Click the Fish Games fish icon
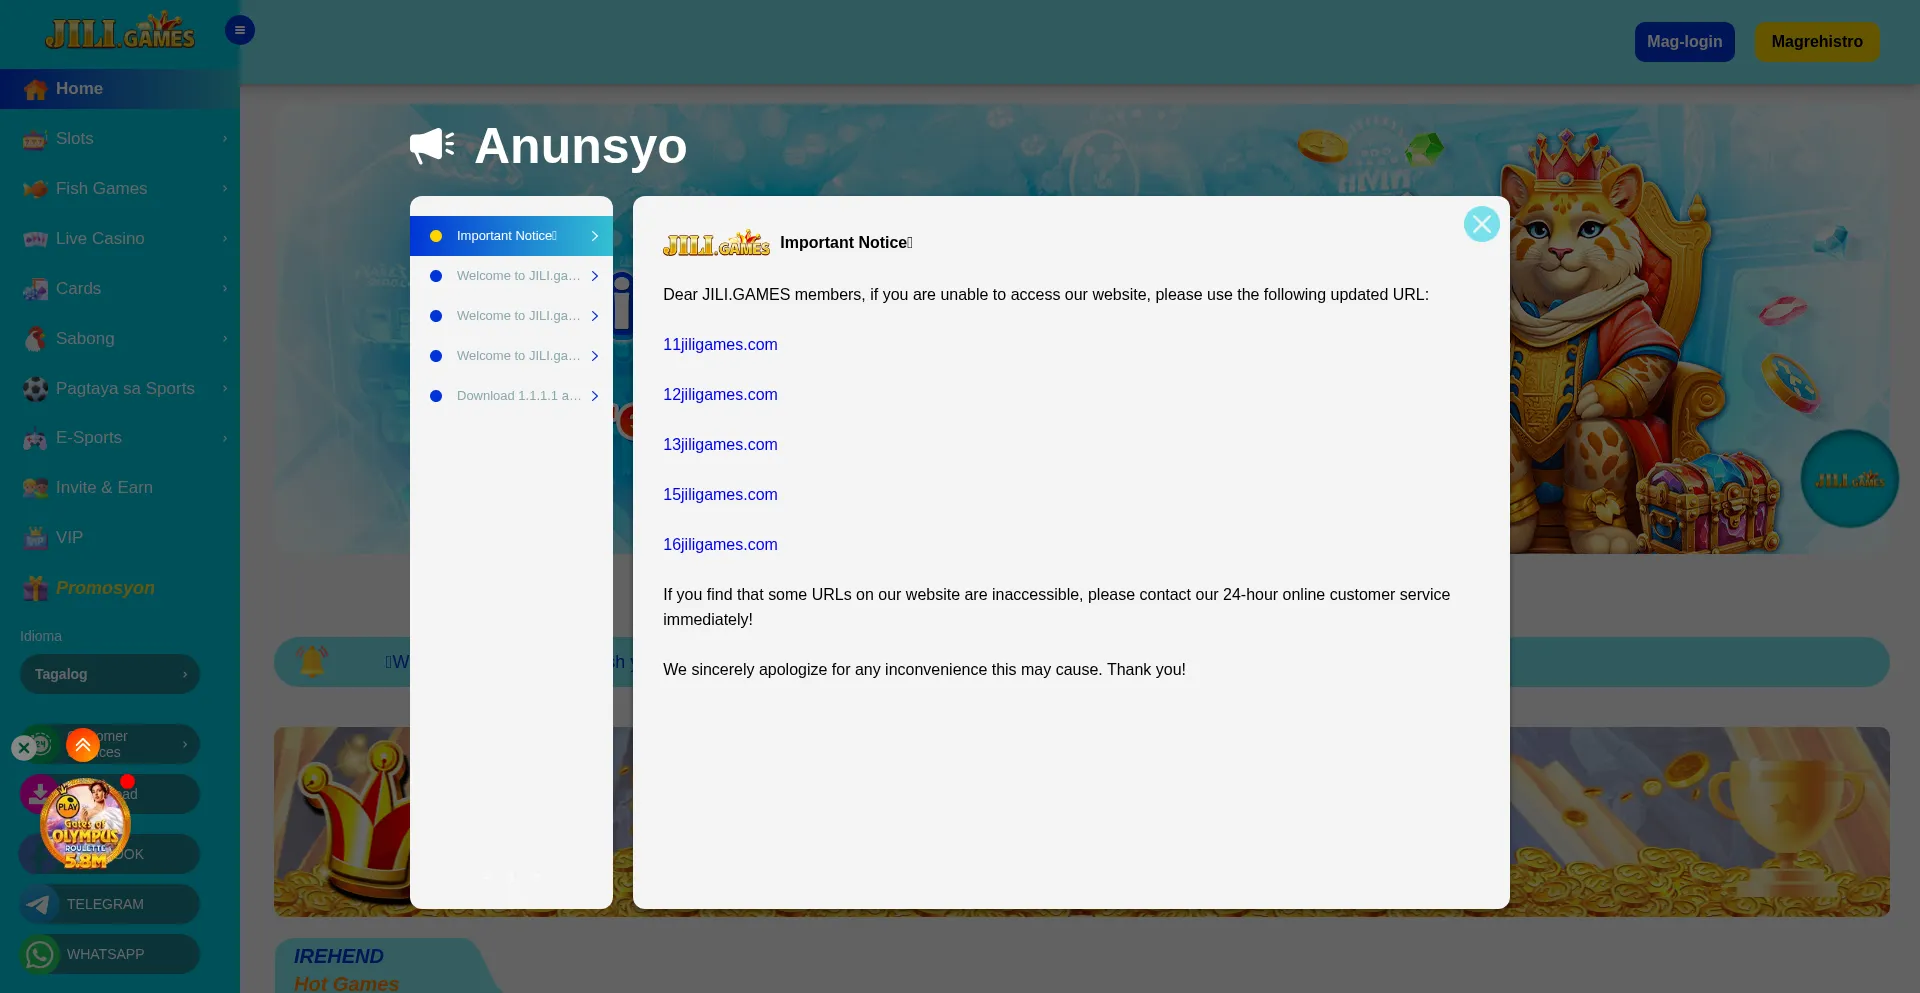Viewport: 1920px width, 993px height. [36, 189]
